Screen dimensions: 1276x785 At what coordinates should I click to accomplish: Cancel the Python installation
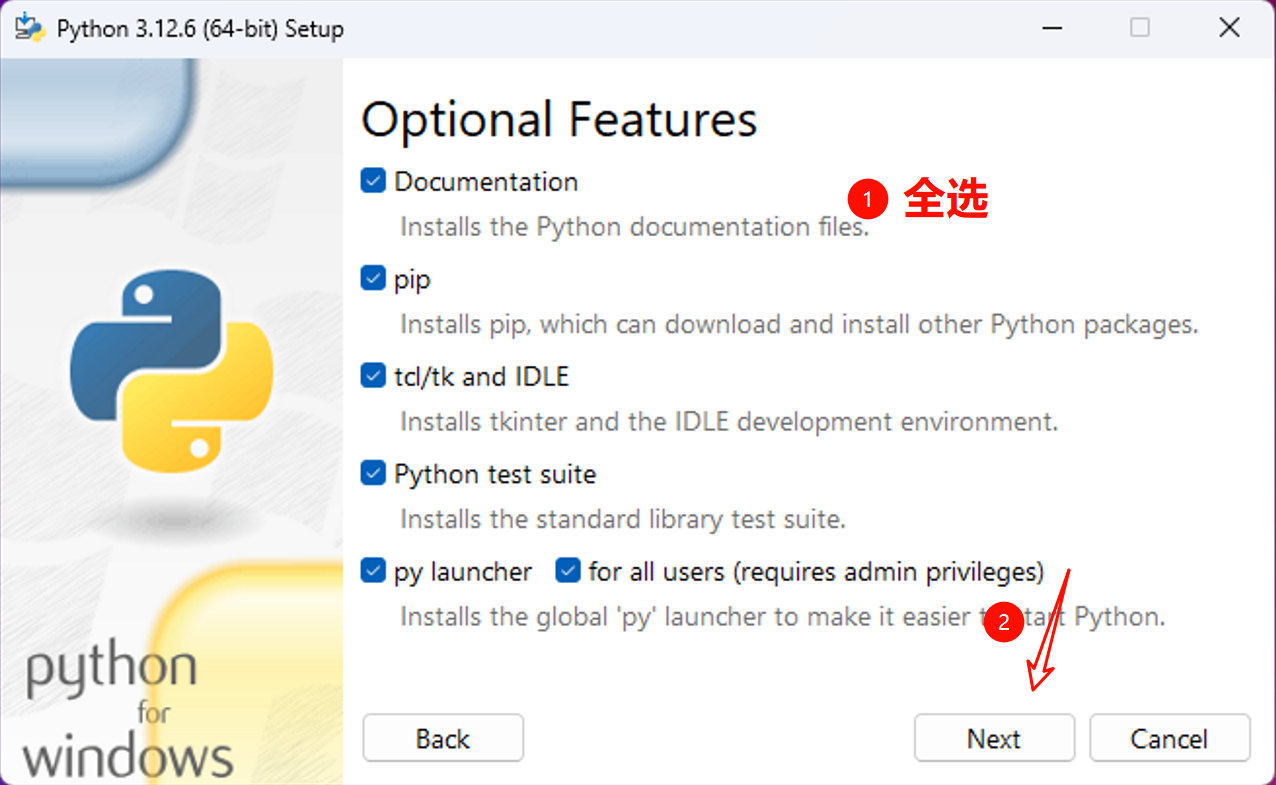click(x=1169, y=739)
